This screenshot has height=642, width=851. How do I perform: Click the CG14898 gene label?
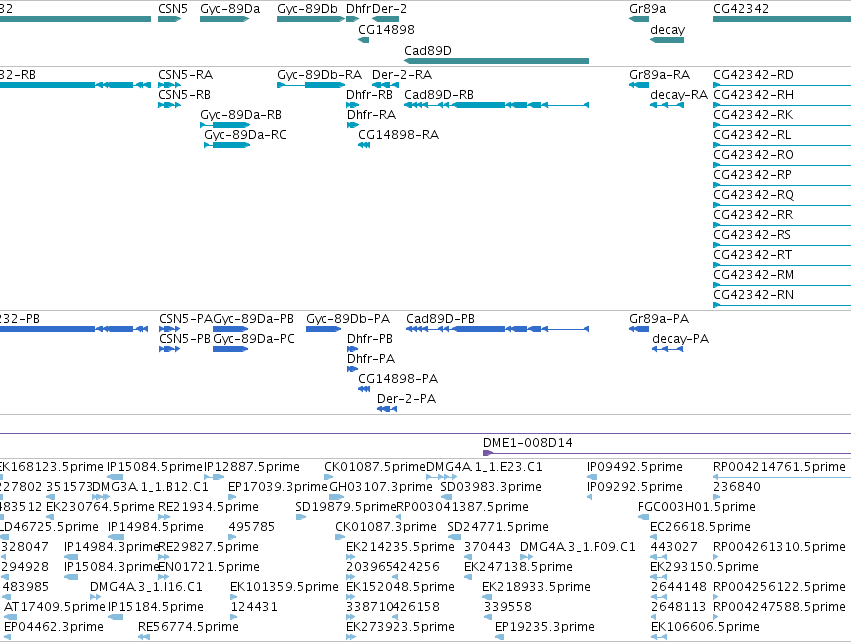pos(386,29)
